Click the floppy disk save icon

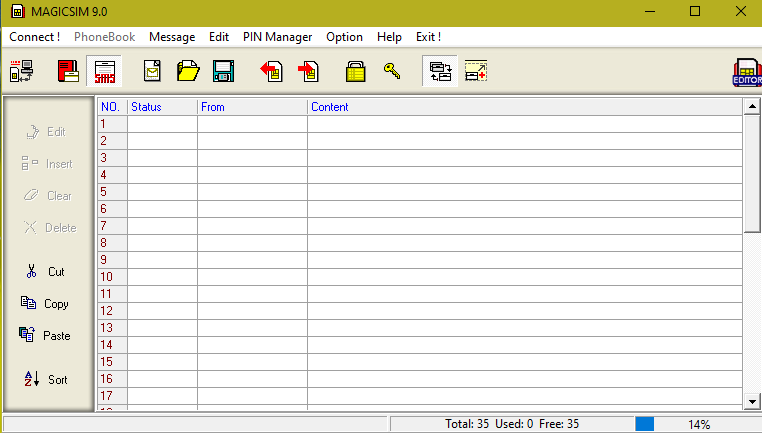tap(224, 71)
